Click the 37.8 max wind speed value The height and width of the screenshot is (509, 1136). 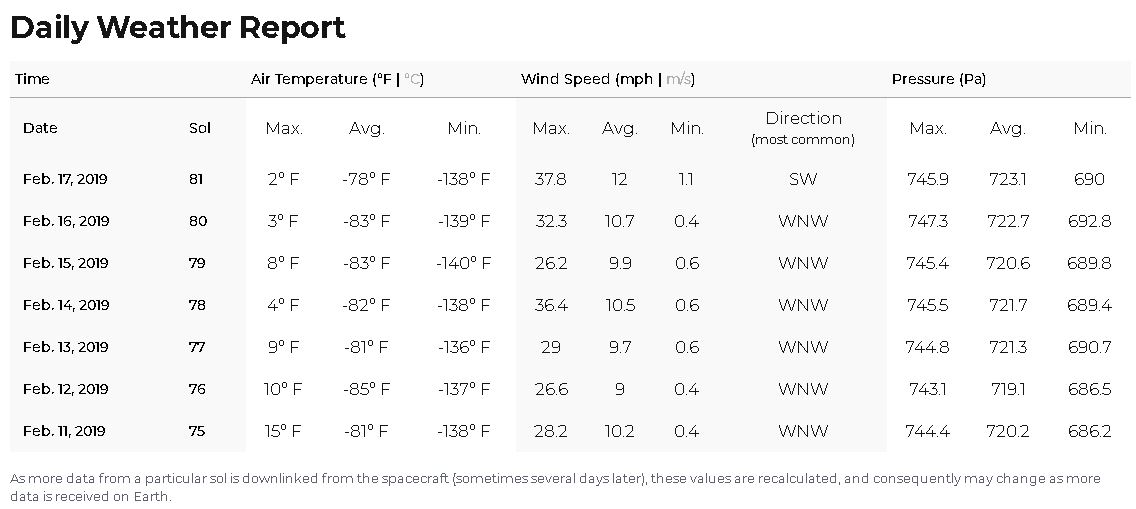550,179
